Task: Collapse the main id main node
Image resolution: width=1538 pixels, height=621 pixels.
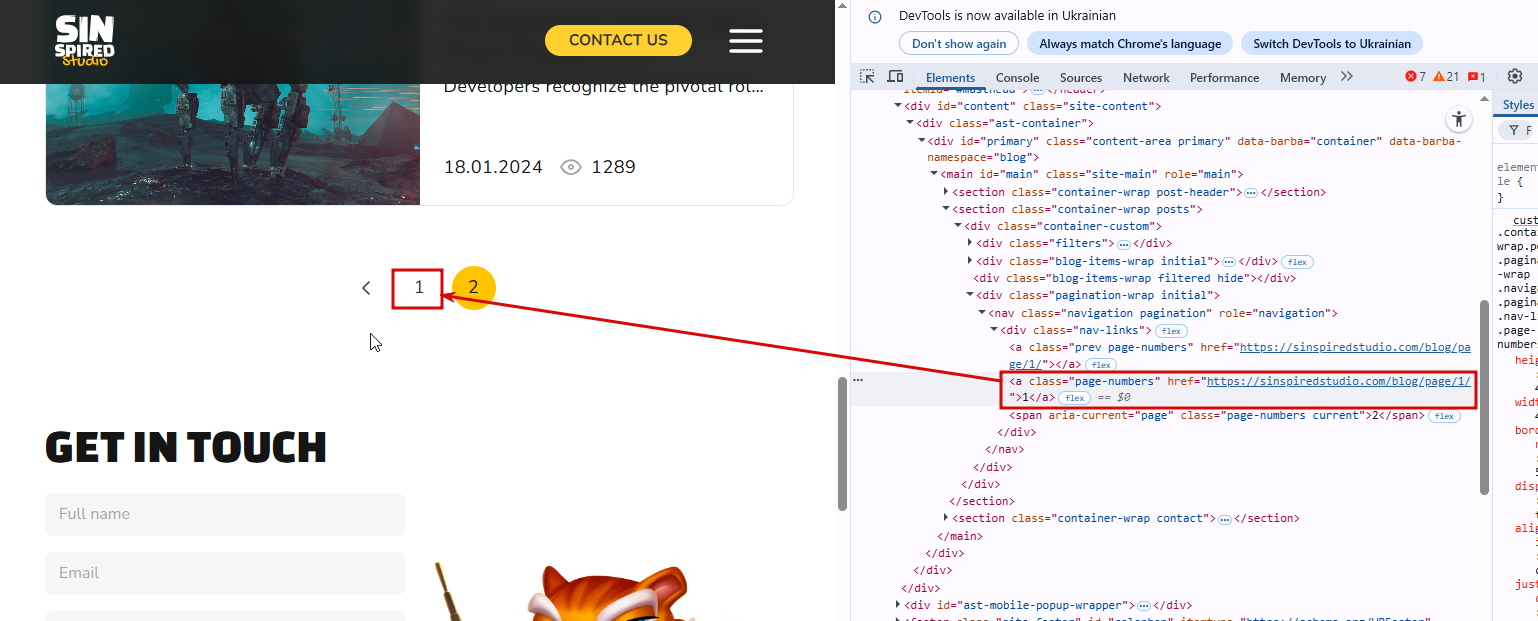Action: click(934, 175)
